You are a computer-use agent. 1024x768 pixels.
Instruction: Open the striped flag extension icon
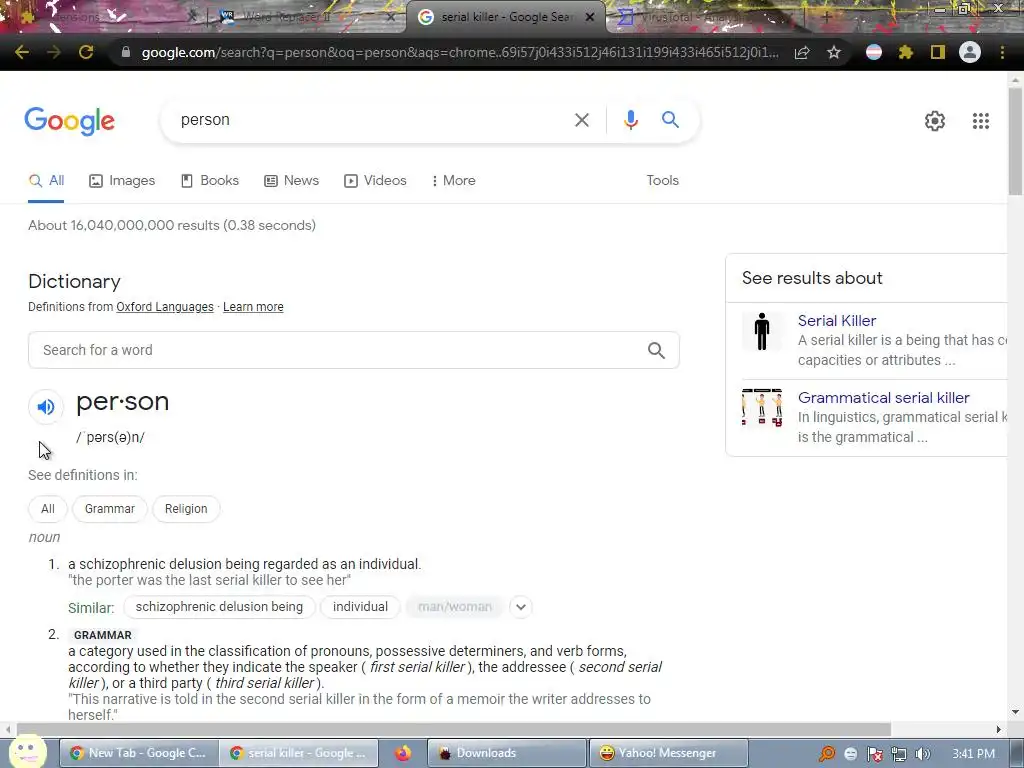click(874, 52)
